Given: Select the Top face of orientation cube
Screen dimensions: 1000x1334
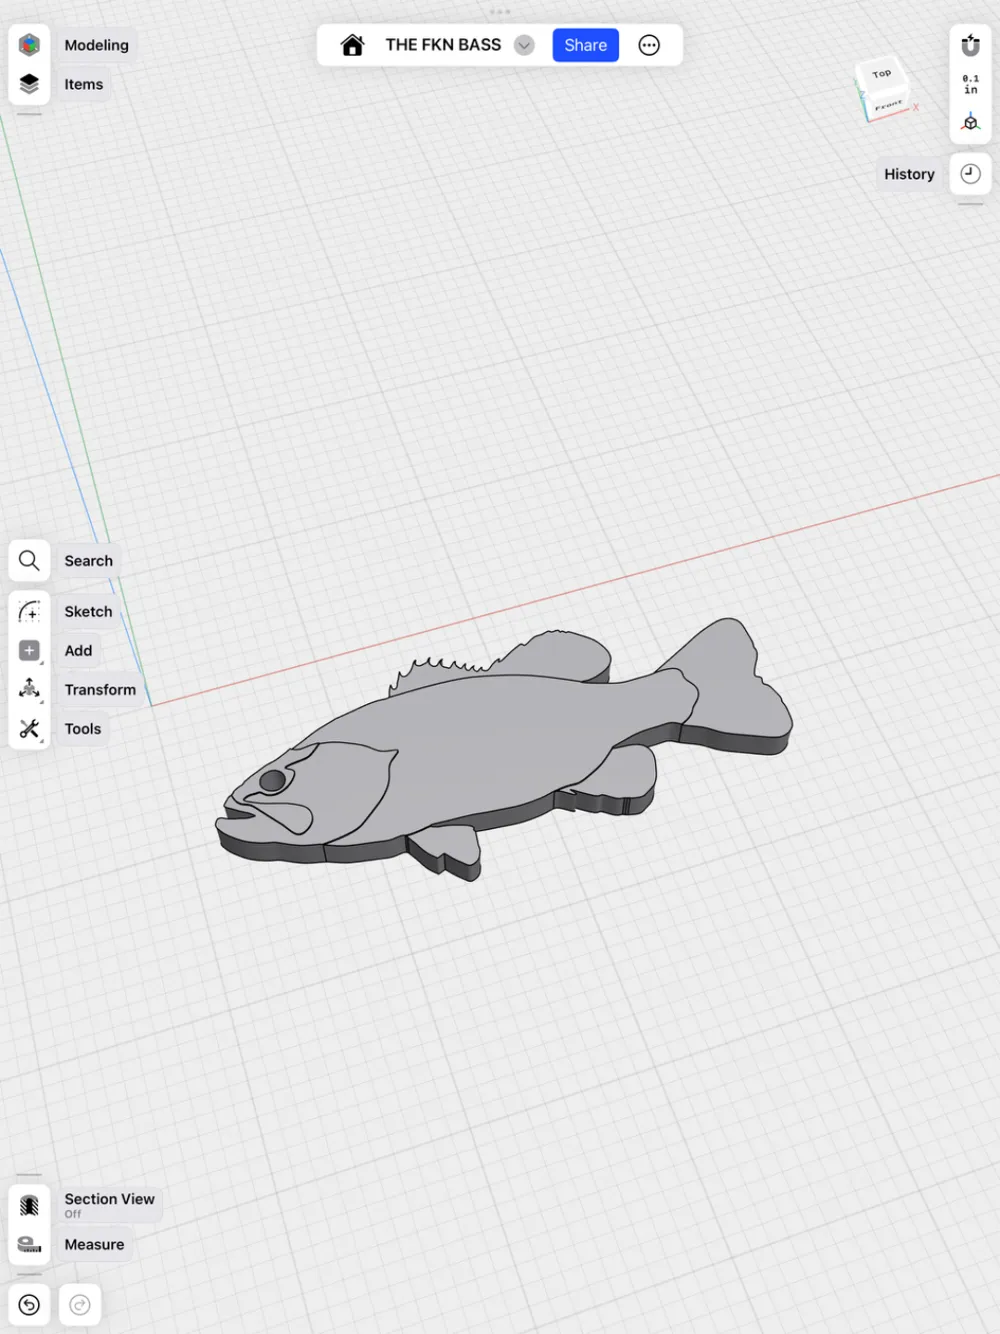Looking at the screenshot, I should point(881,74).
